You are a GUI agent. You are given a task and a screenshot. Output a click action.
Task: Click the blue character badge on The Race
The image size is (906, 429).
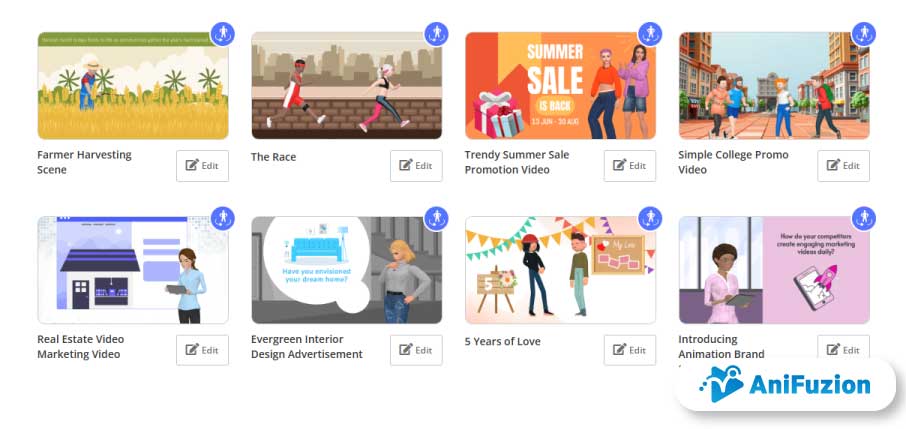coord(436,34)
